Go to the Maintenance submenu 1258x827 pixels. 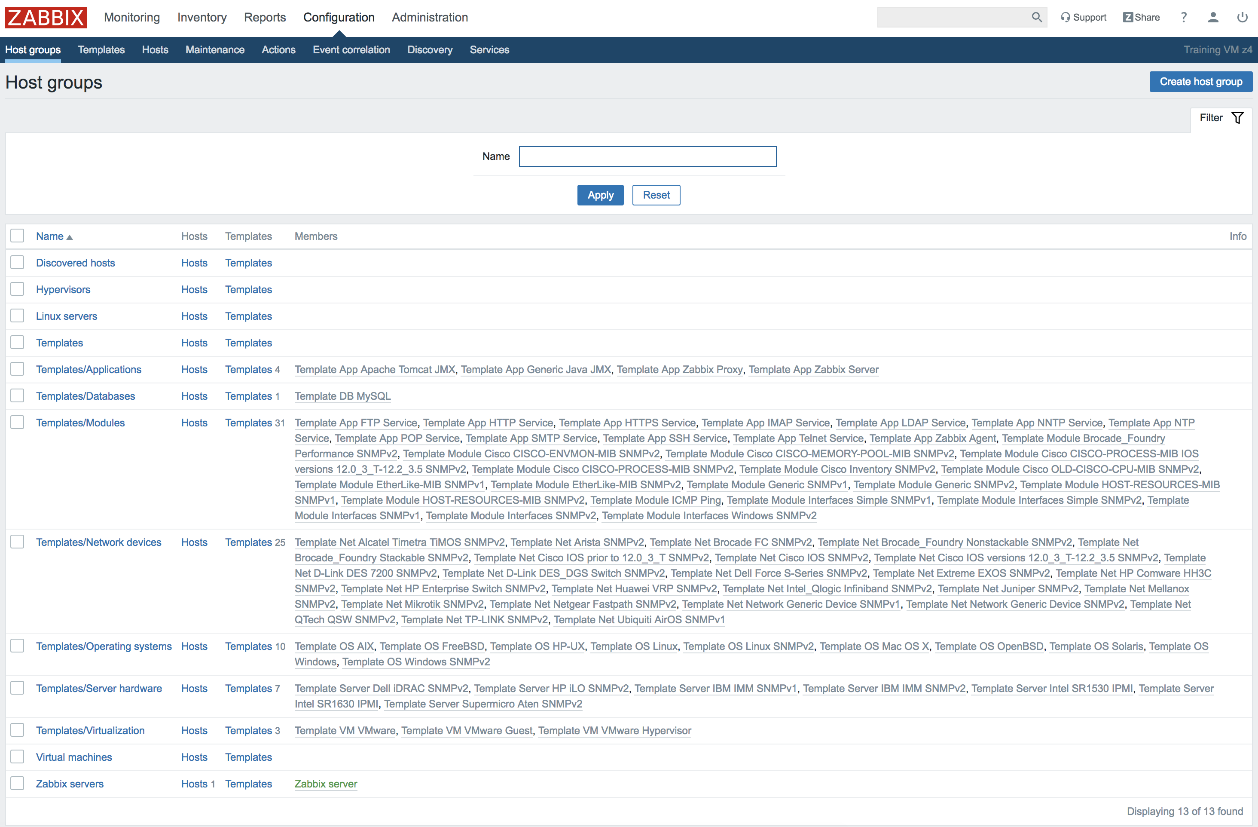coord(215,50)
